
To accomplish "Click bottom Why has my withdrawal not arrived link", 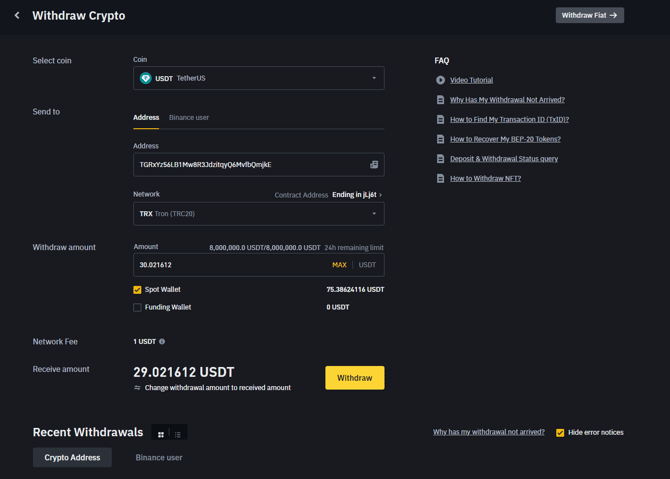I will [x=489, y=432].
